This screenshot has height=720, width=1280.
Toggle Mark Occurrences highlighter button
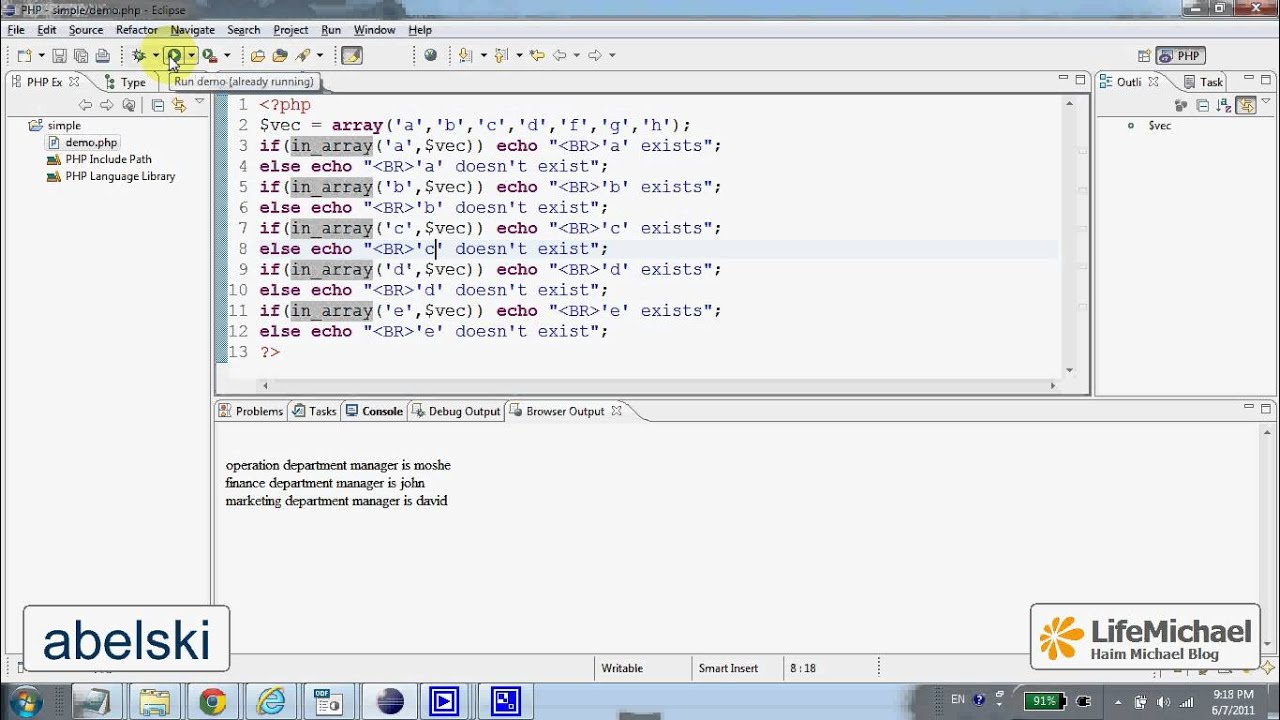(351, 56)
